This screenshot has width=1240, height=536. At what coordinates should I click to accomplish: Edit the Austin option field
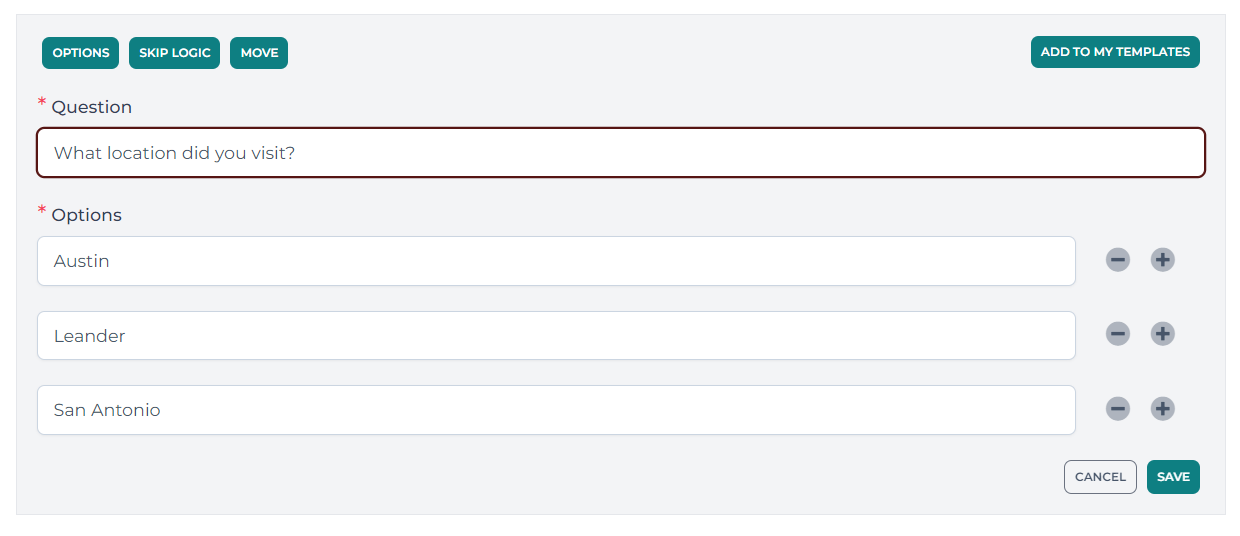556,261
